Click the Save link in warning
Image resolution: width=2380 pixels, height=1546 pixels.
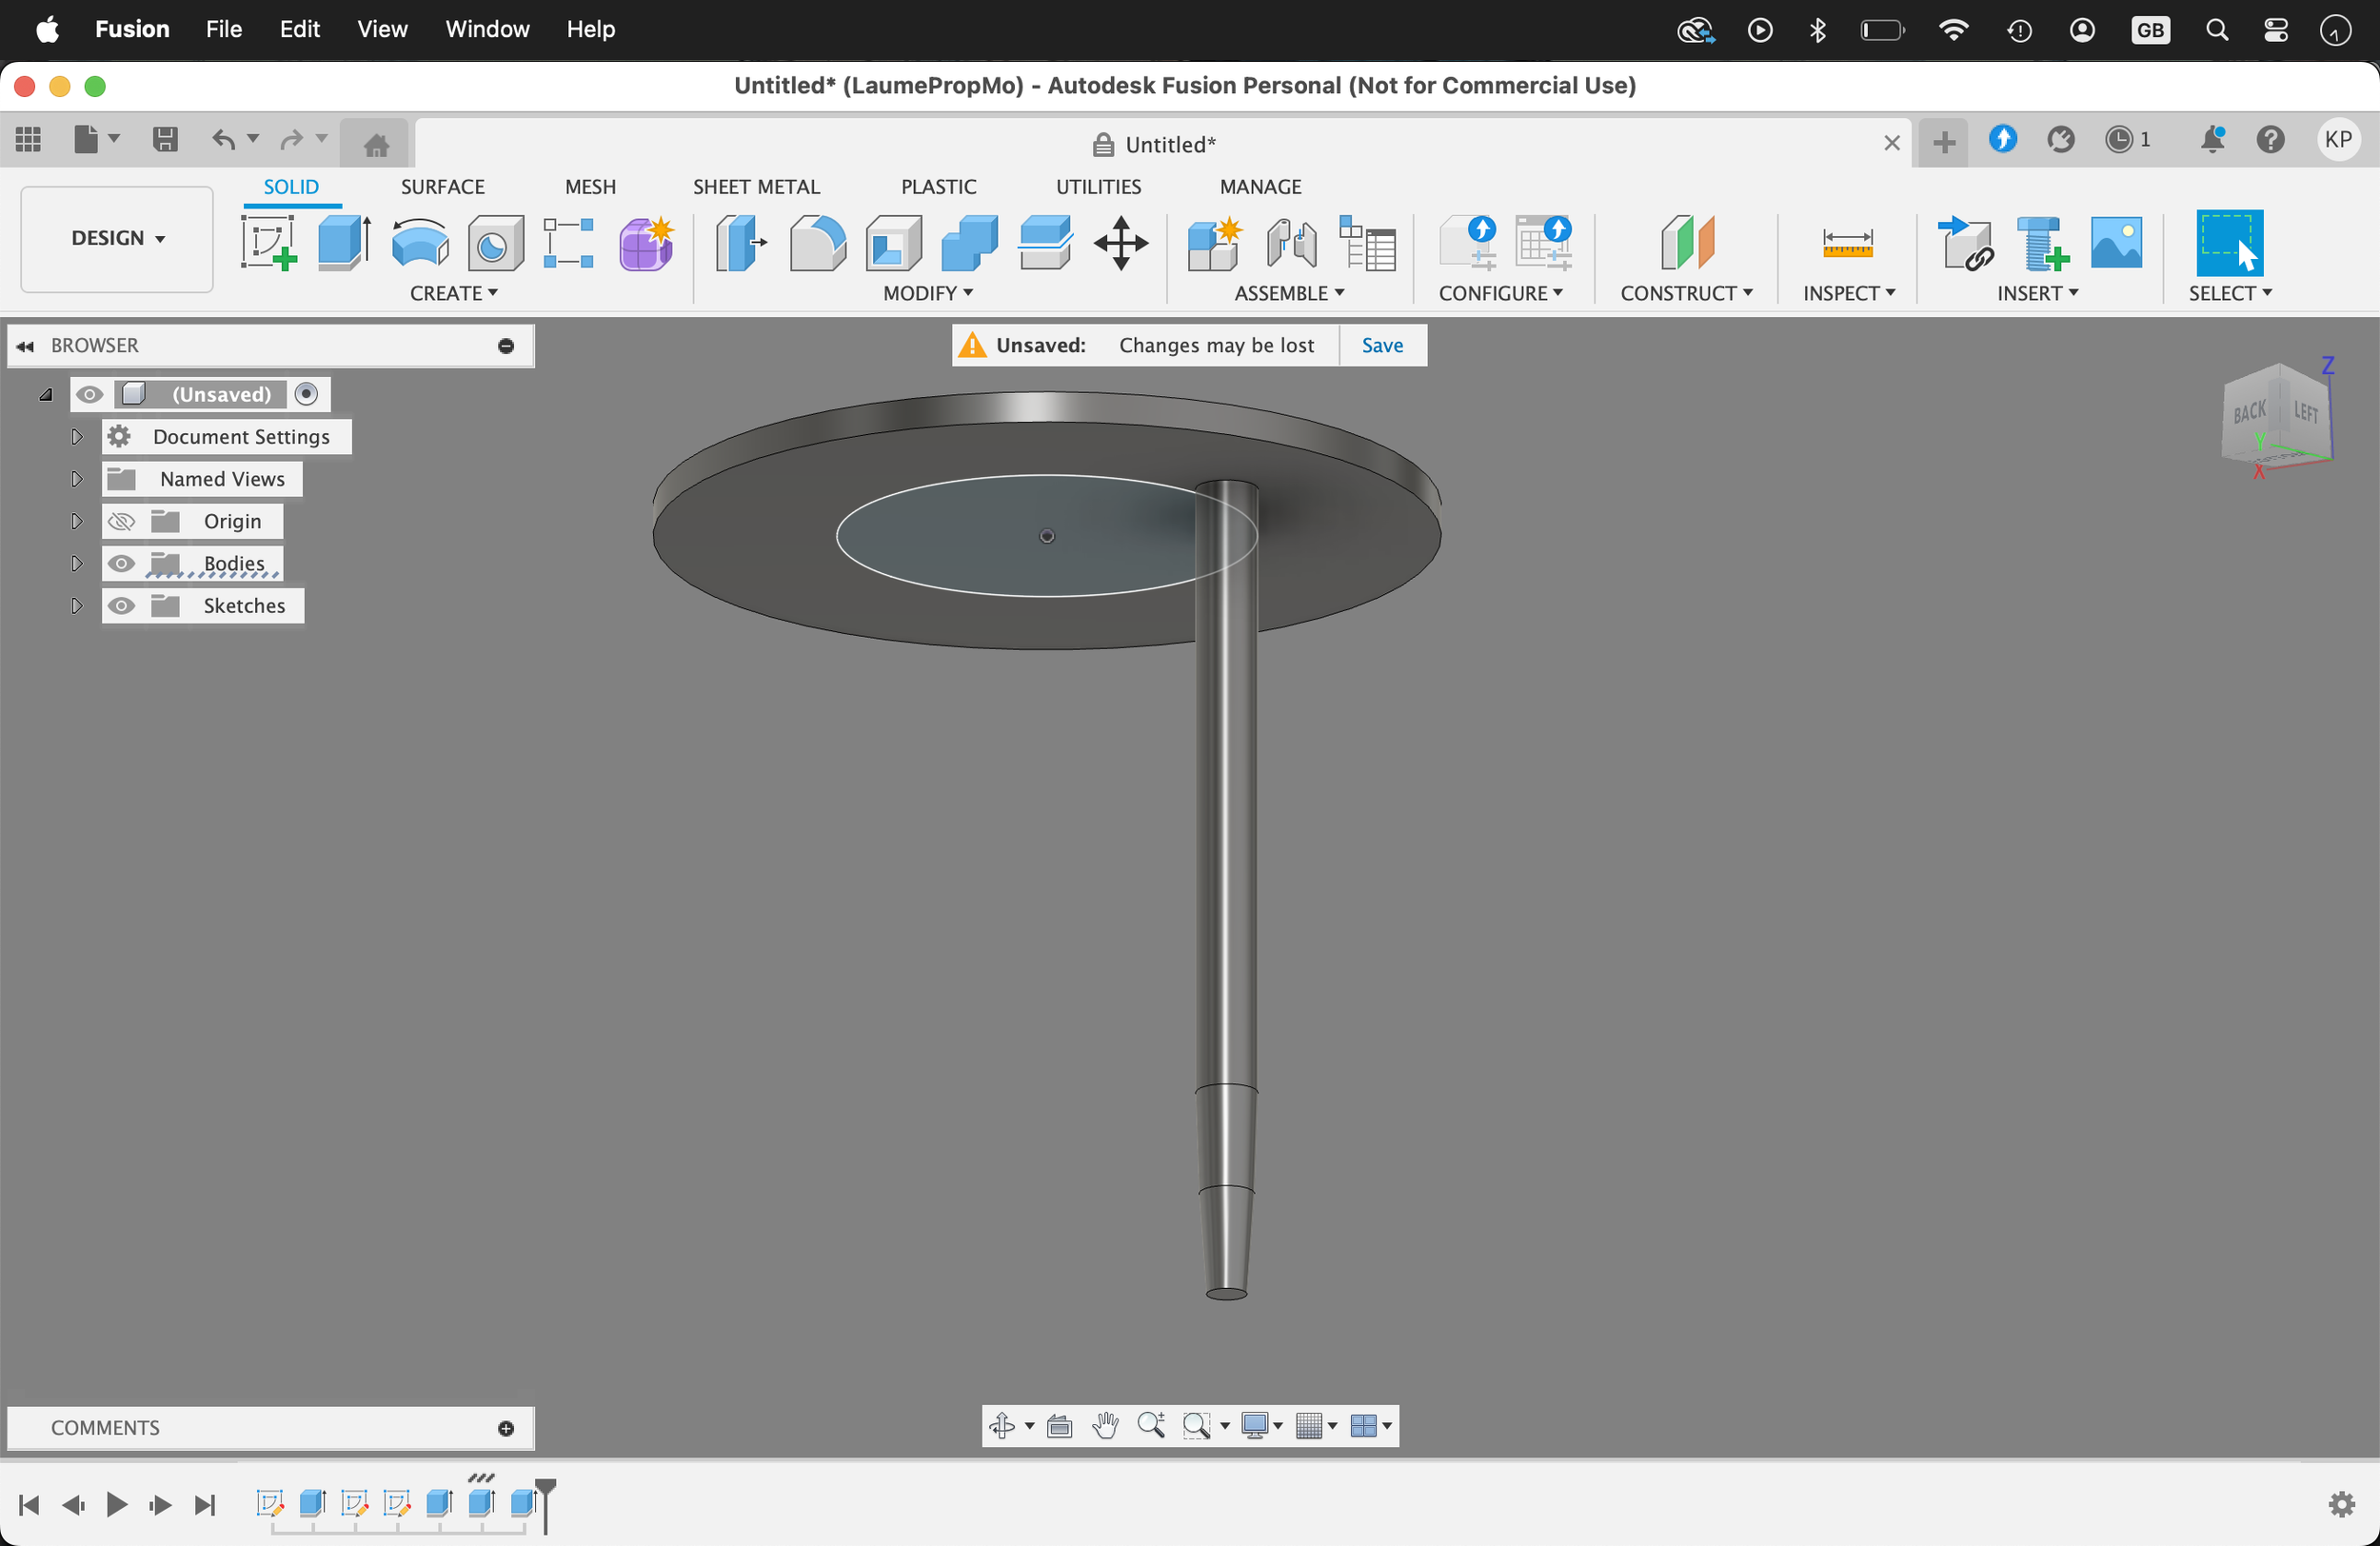tap(1382, 345)
